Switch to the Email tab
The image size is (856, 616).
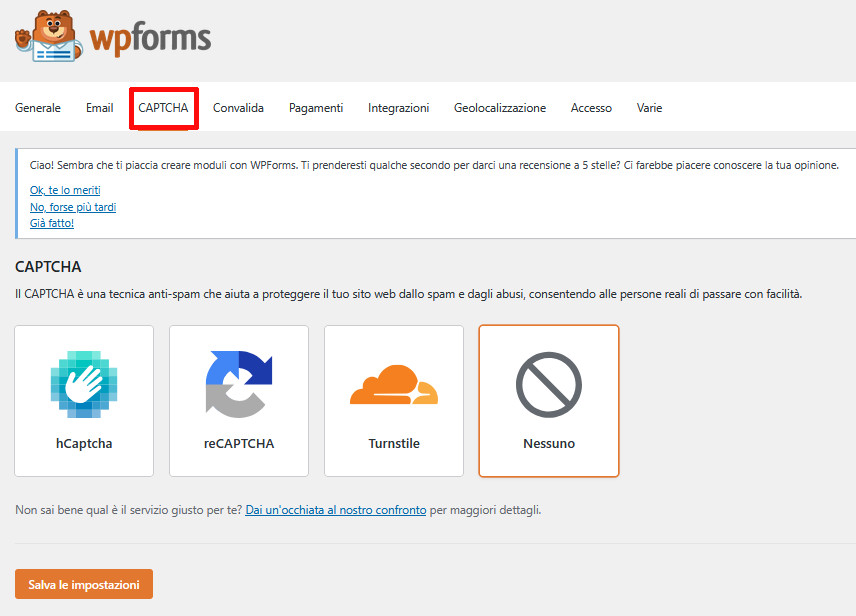click(x=99, y=108)
